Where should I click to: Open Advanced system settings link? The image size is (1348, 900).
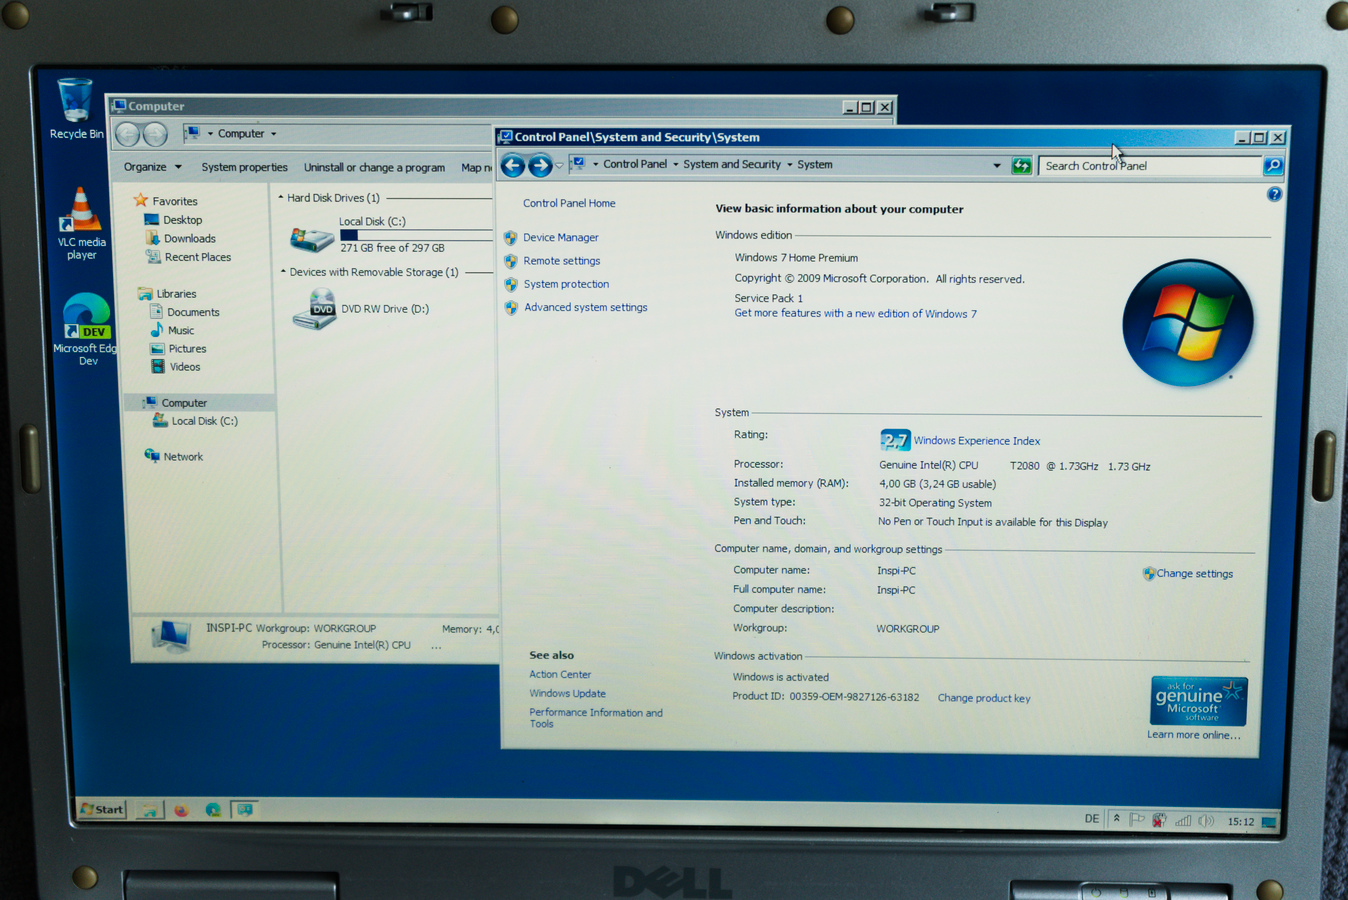[x=585, y=307]
